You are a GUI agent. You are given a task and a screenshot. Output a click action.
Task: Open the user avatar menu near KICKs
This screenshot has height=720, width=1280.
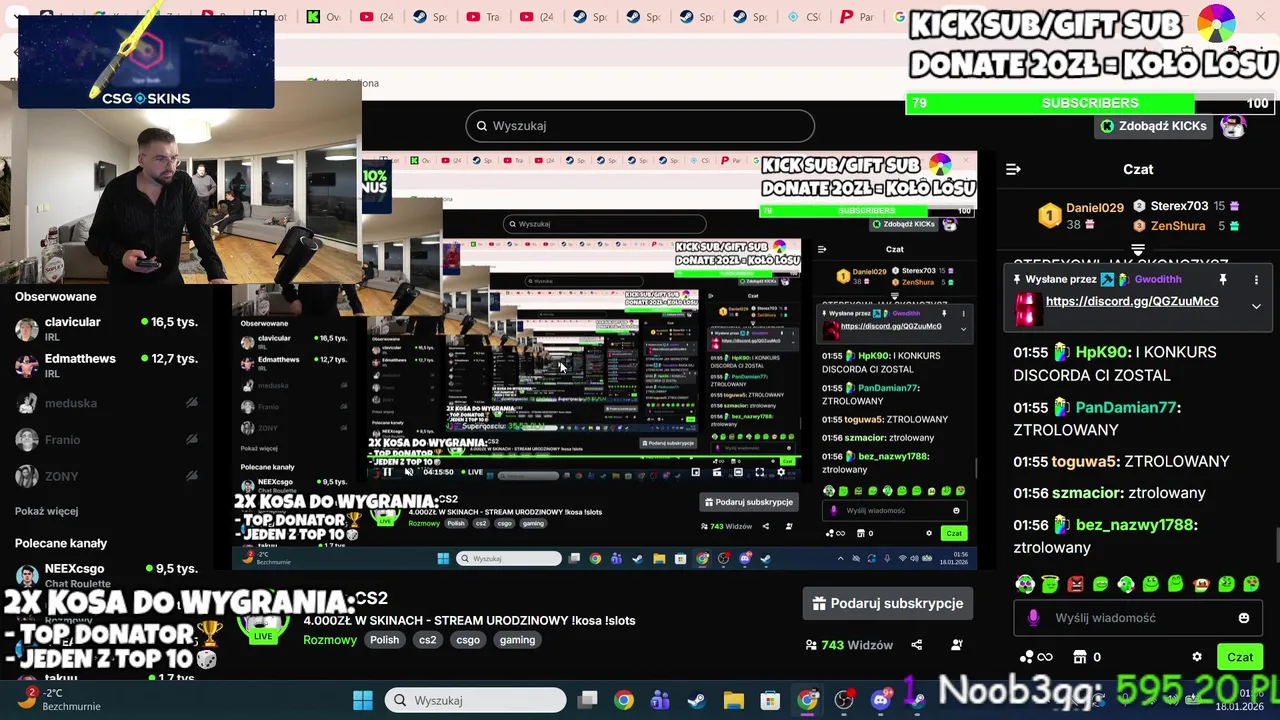tap(1233, 126)
